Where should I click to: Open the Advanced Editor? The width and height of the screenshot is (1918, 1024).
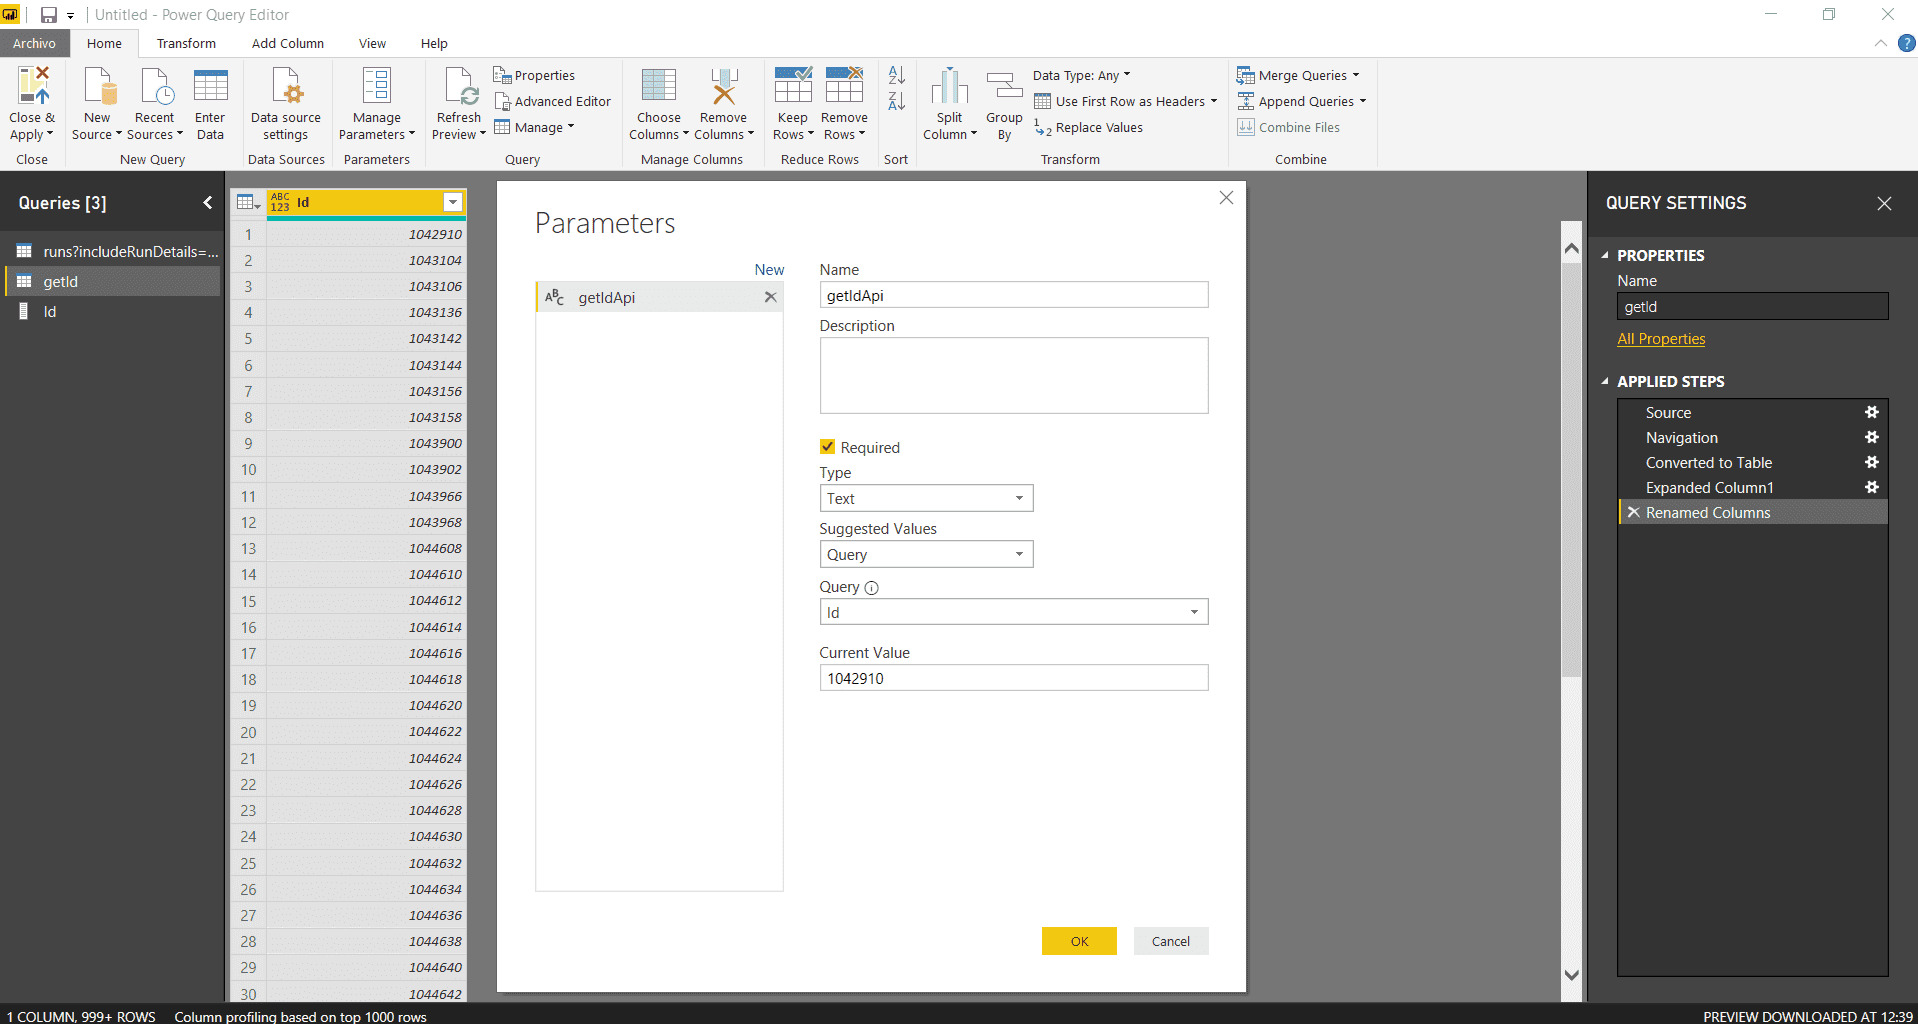click(553, 101)
